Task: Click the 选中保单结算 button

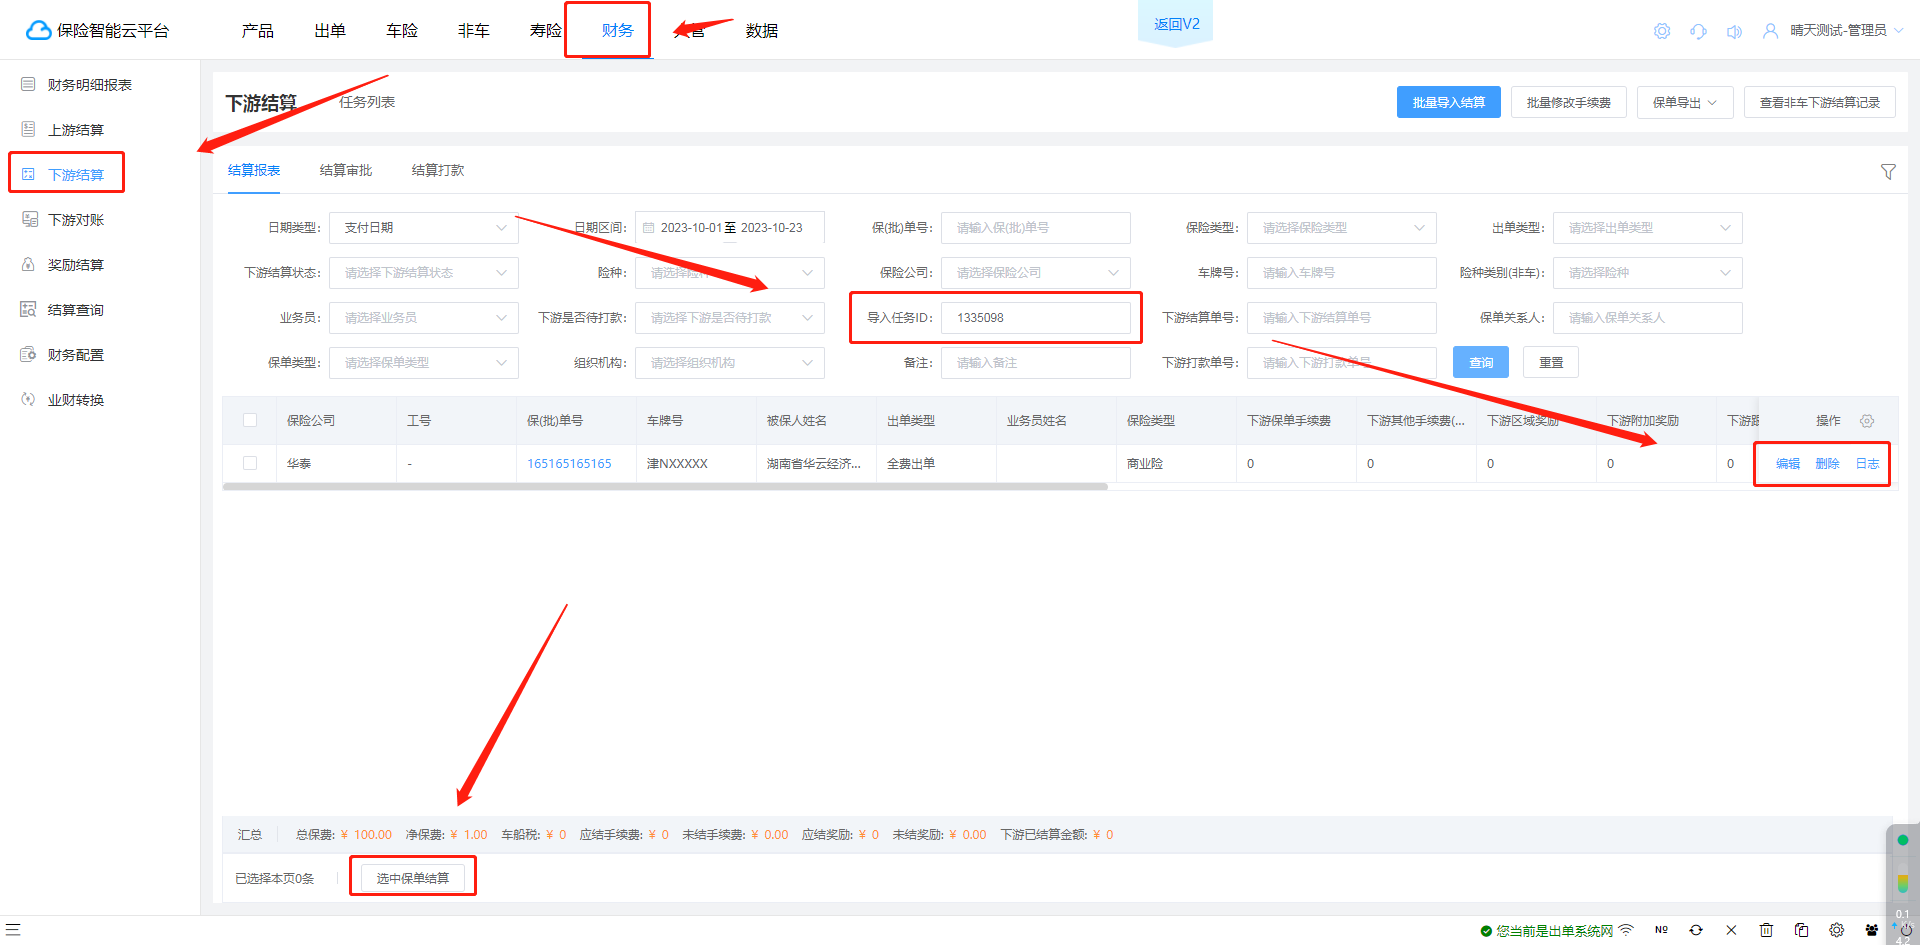Action: 413,878
